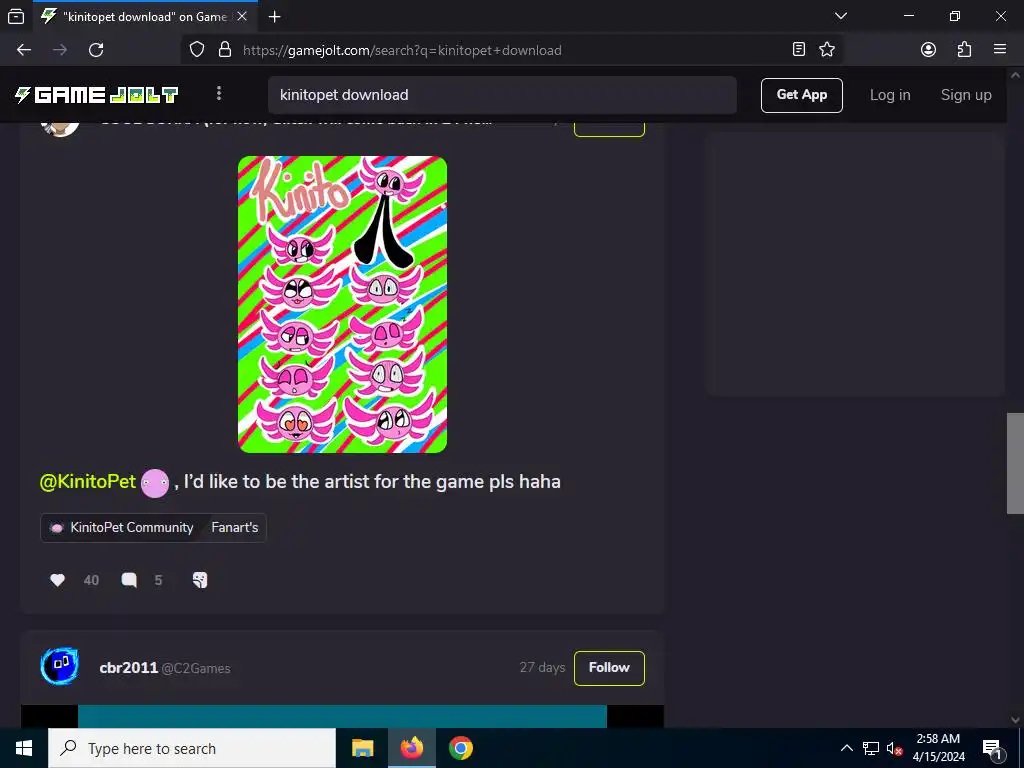Click the comment count 5
Viewport: 1024px width, 768px height.
point(158,581)
